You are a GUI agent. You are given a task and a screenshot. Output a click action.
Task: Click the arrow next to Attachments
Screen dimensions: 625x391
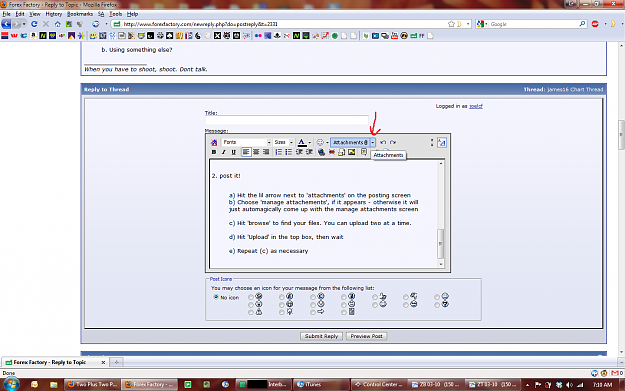click(373, 142)
